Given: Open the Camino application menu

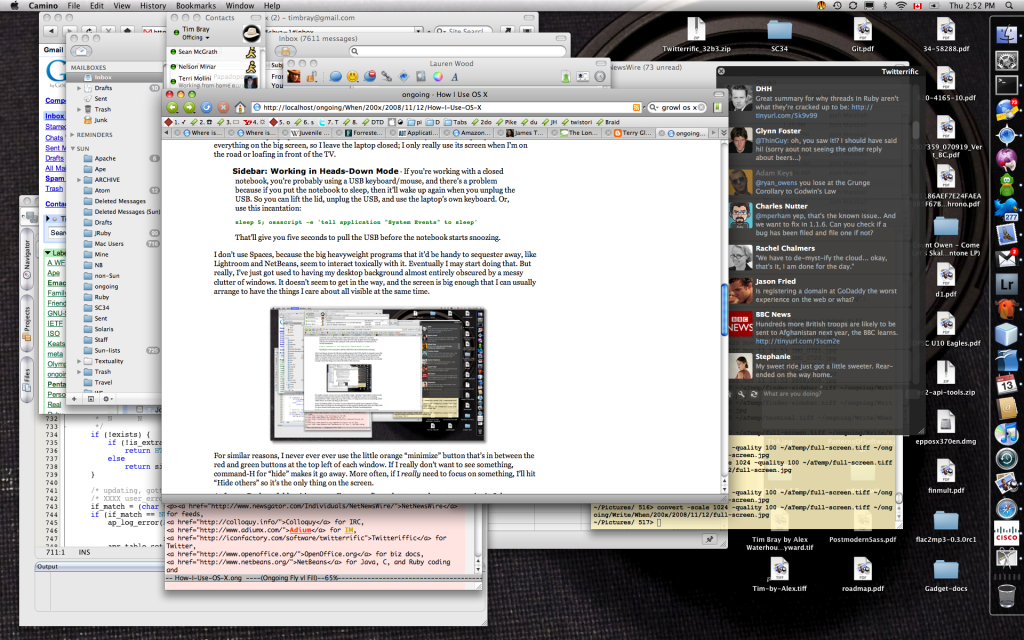Looking at the screenshot, I should click(x=43, y=5).
